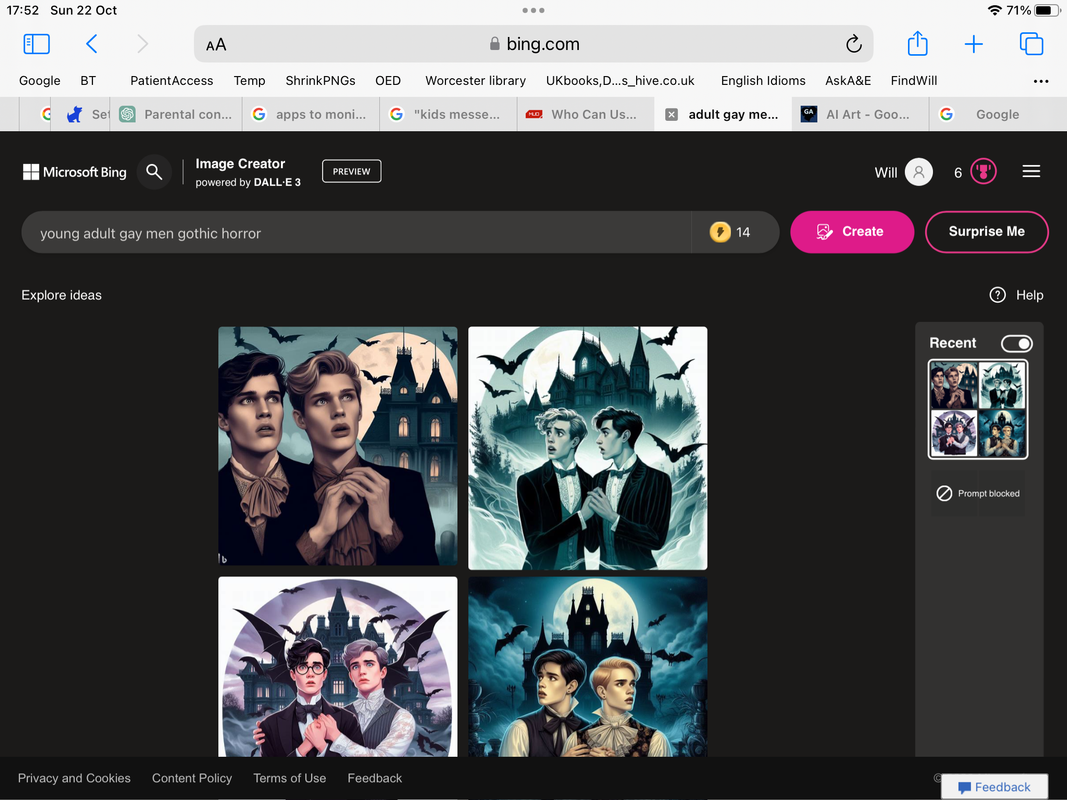The width and height of the screenshot is (1067, 800).
Task: Open Bing search magnifier icon
Action: tap(154, 172)
